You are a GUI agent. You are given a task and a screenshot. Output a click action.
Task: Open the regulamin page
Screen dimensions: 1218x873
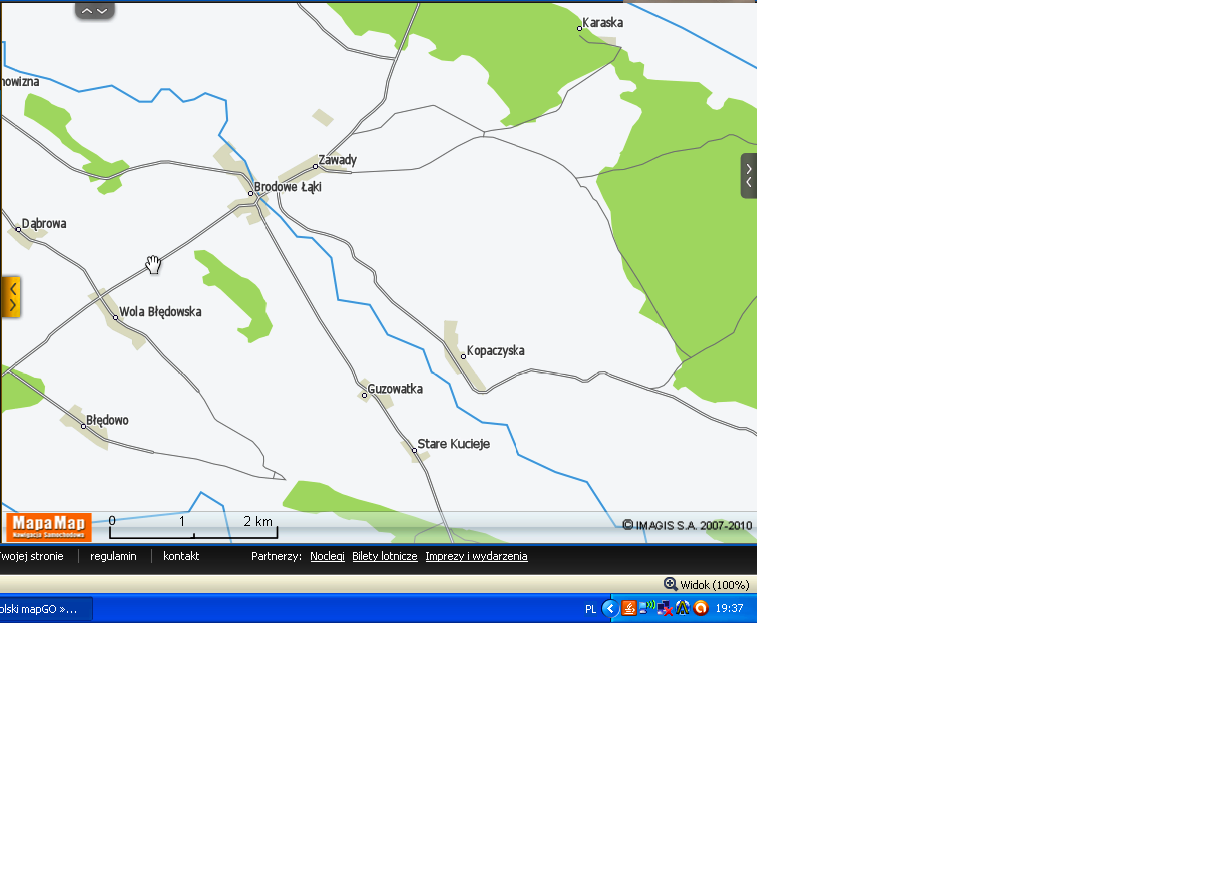pyautogui.click(x=113, y=556)
